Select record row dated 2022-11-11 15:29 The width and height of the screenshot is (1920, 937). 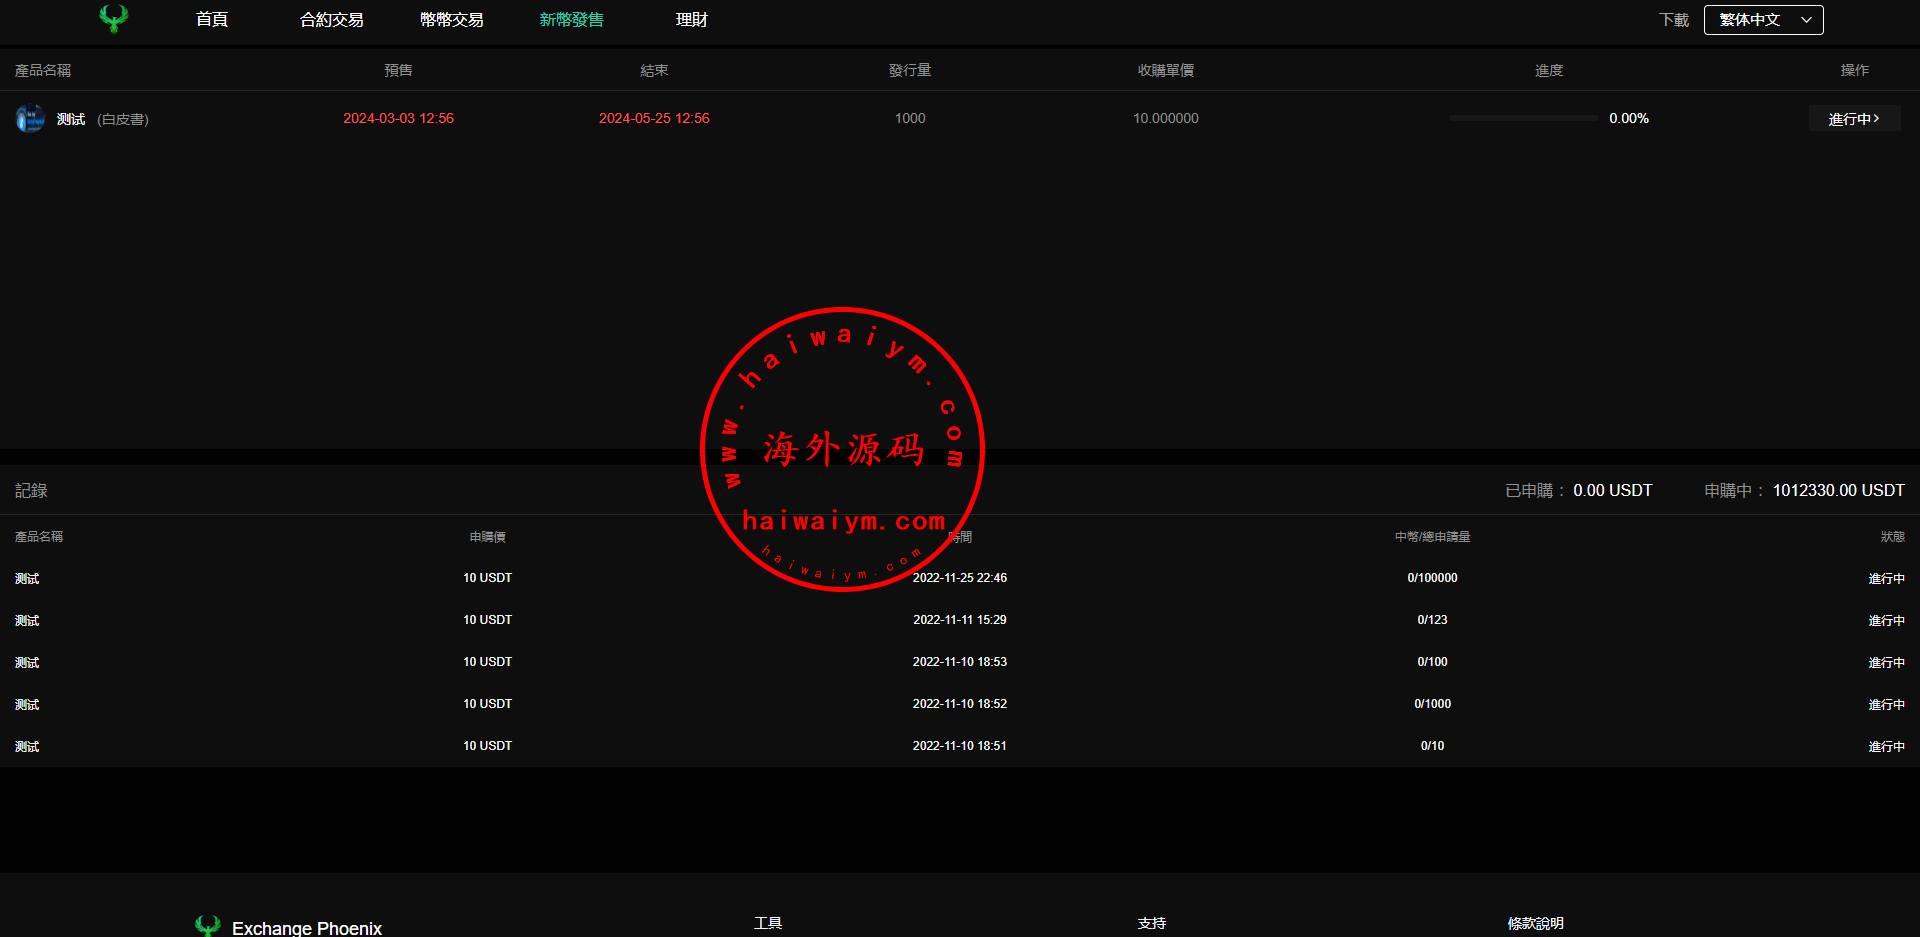click(x=959, y=620)
